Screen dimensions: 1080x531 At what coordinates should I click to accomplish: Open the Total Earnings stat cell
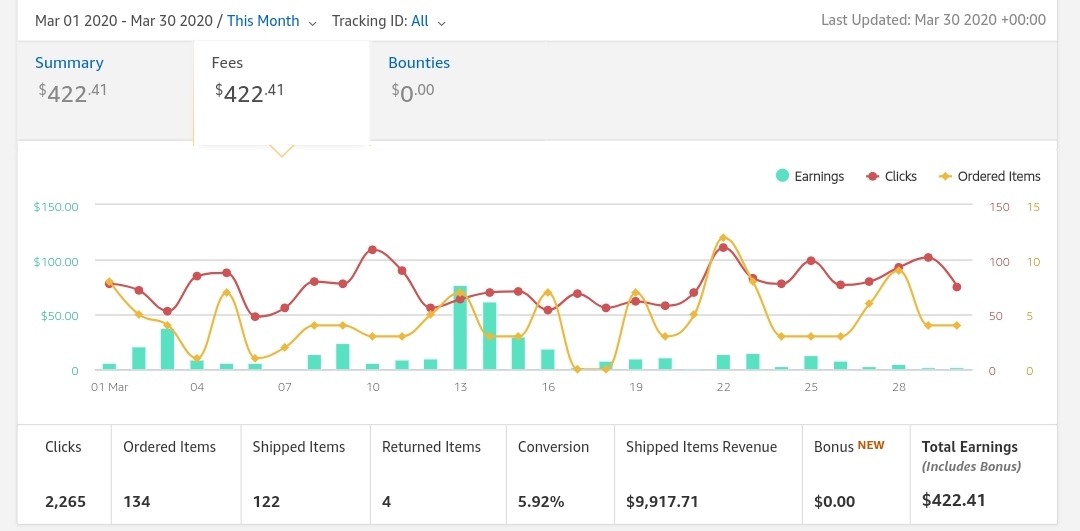[x=982, y=474]
